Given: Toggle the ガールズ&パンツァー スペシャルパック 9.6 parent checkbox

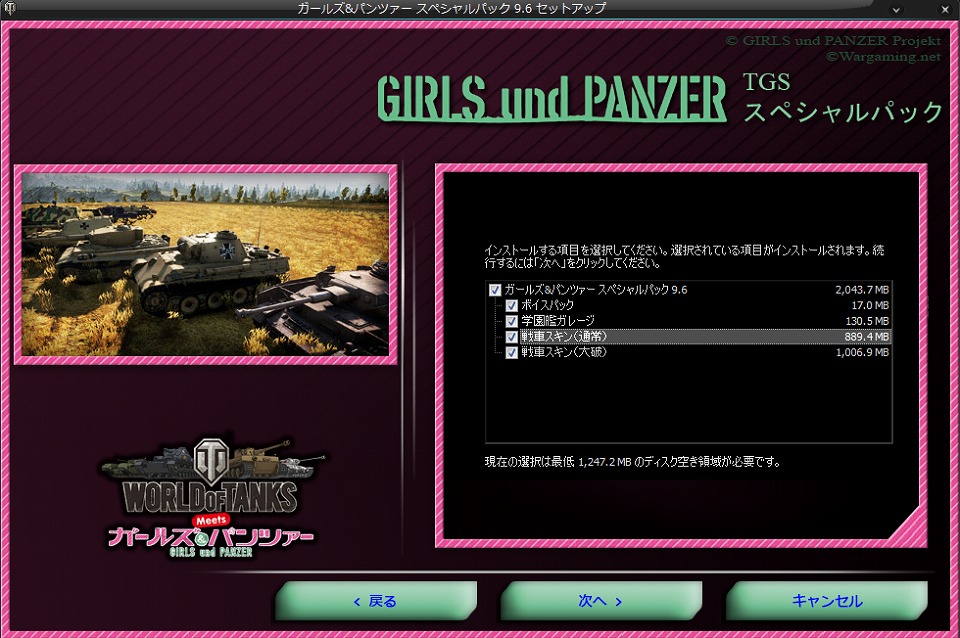Looking at the screenshot, I should tap(495, 289).
